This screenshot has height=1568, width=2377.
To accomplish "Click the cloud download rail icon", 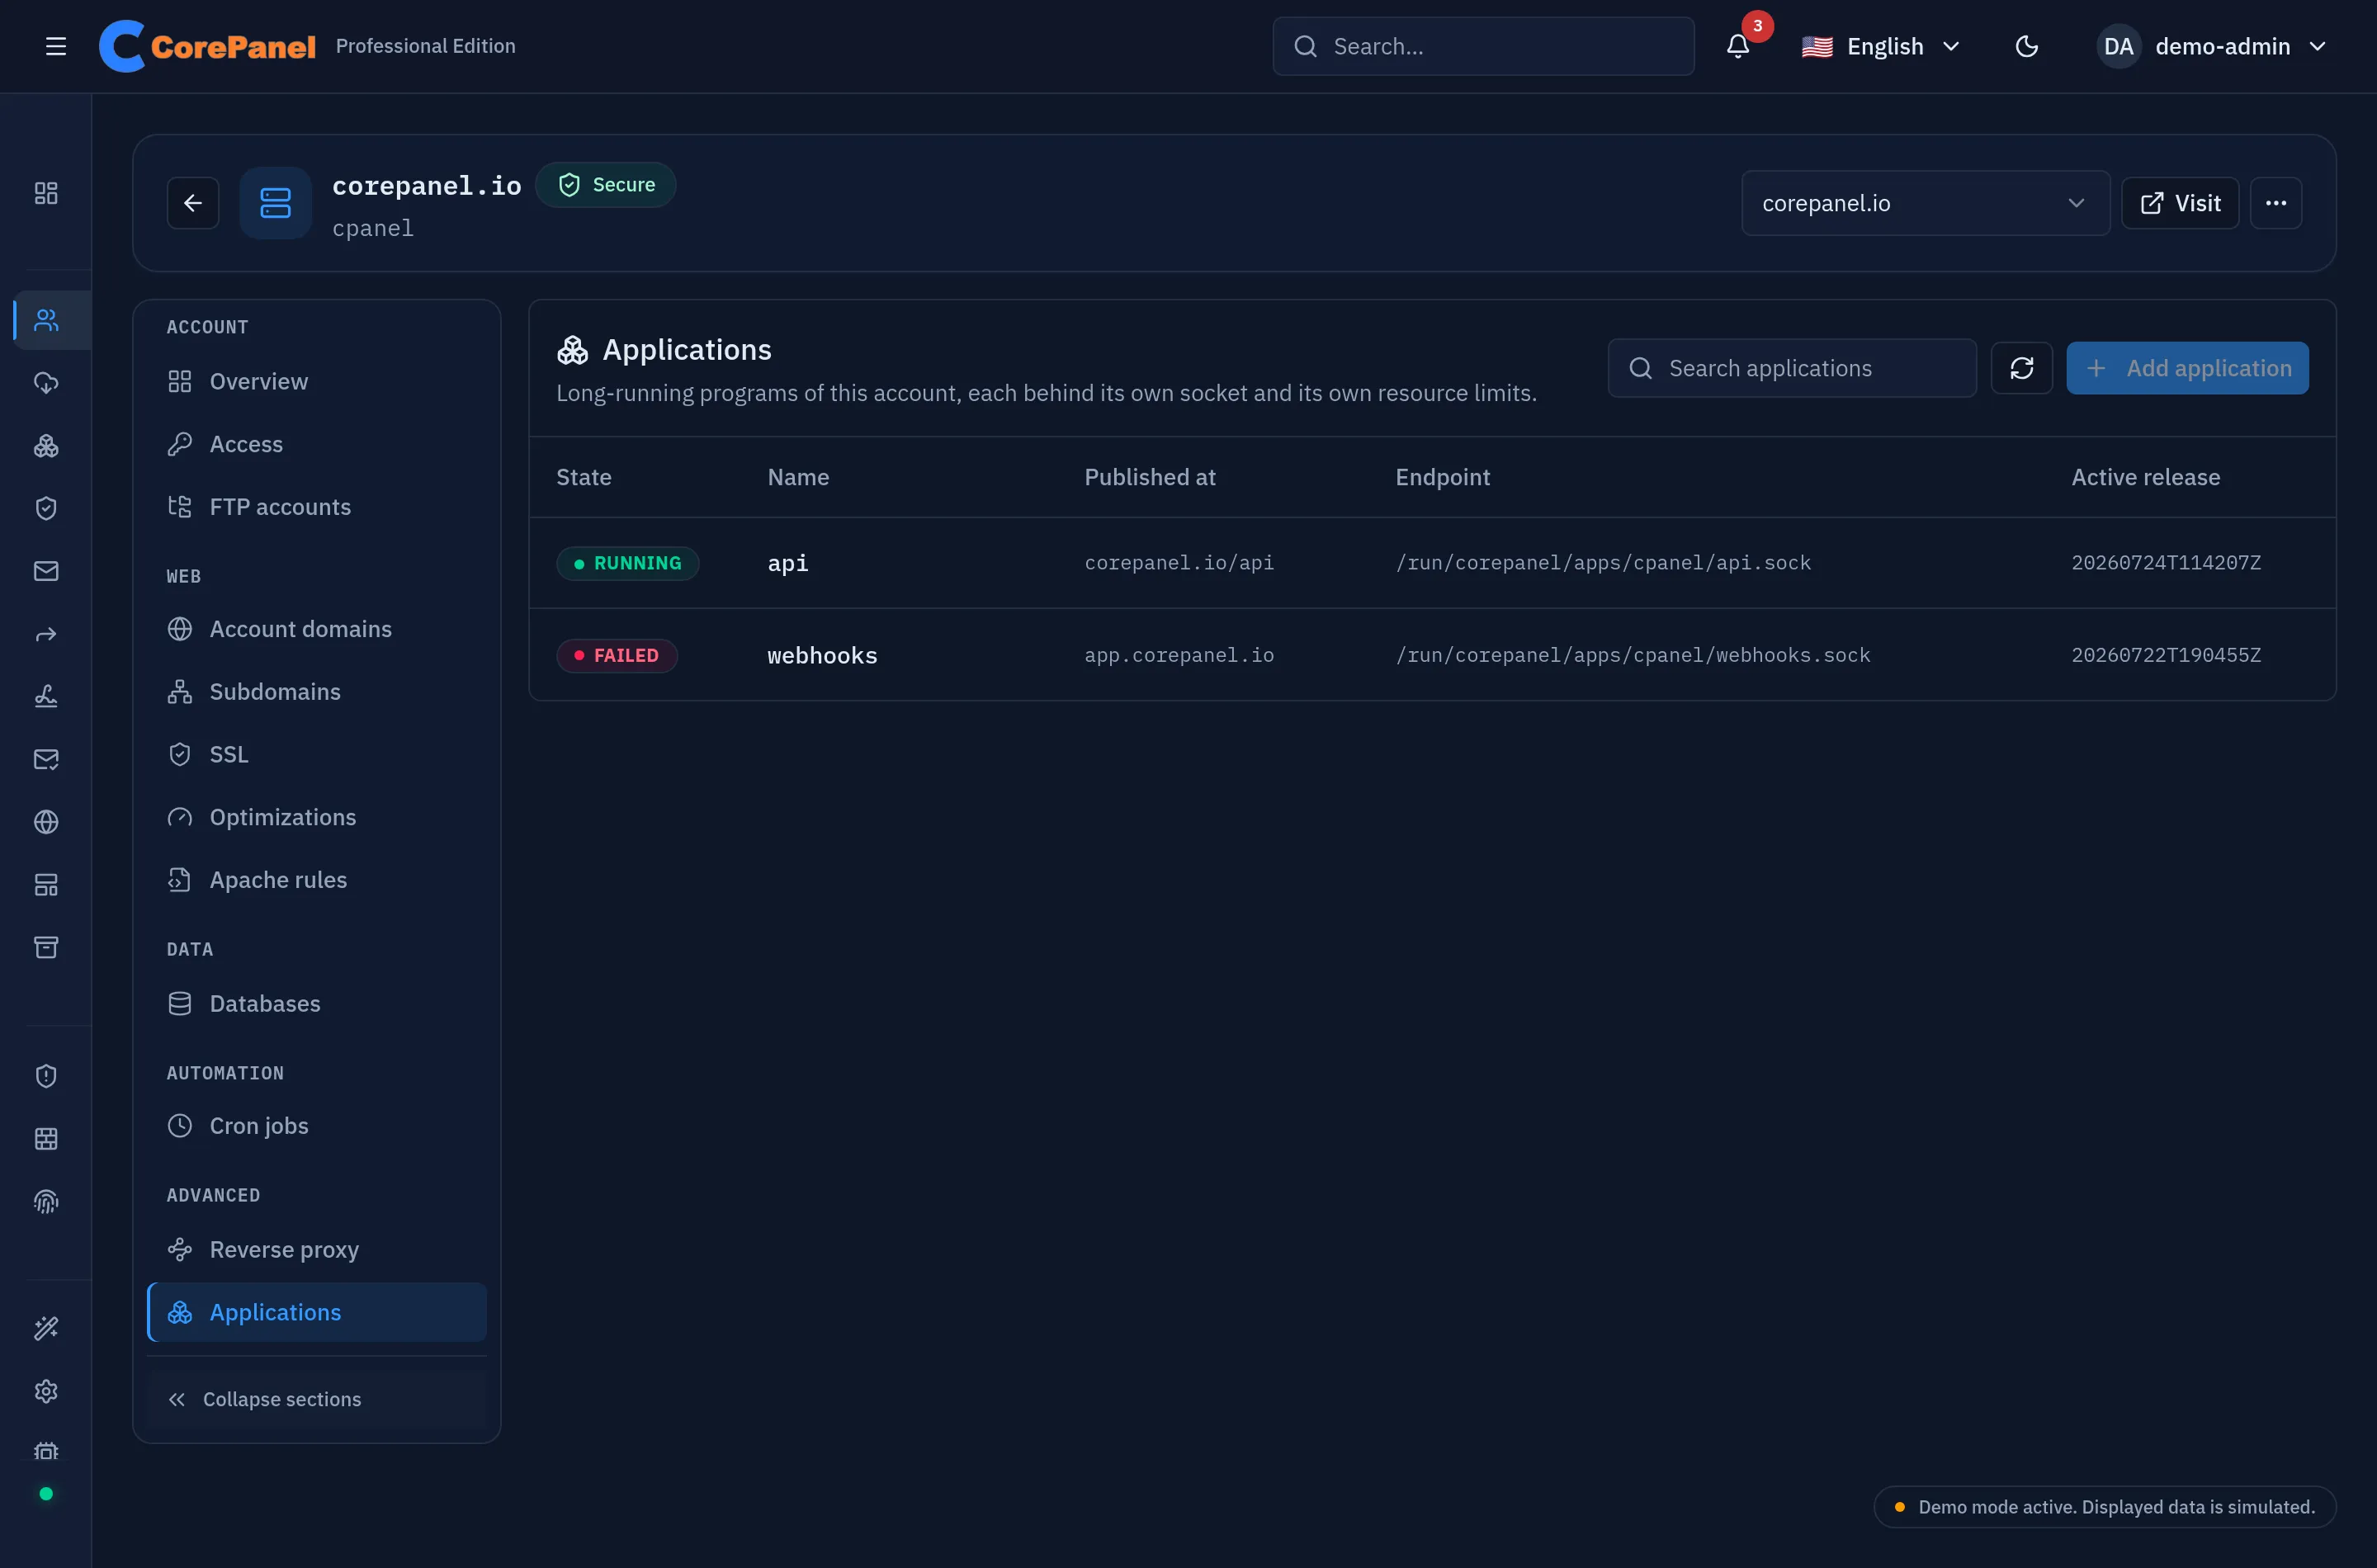I will tap(46, 383).
